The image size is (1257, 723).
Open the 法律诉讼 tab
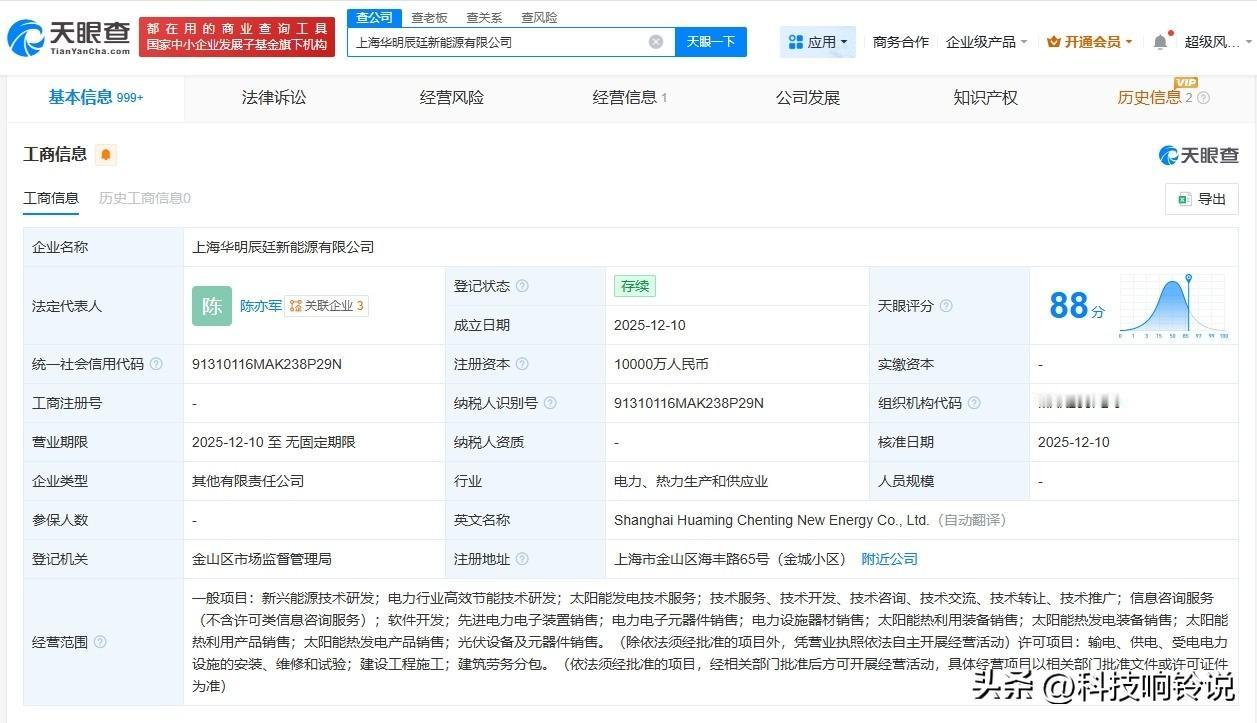274,97
